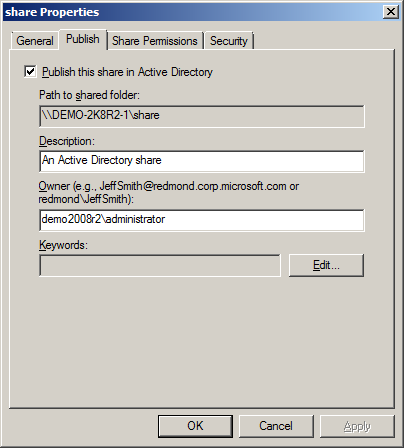Confirm changes with the OK button

click(x=195, y=426)
